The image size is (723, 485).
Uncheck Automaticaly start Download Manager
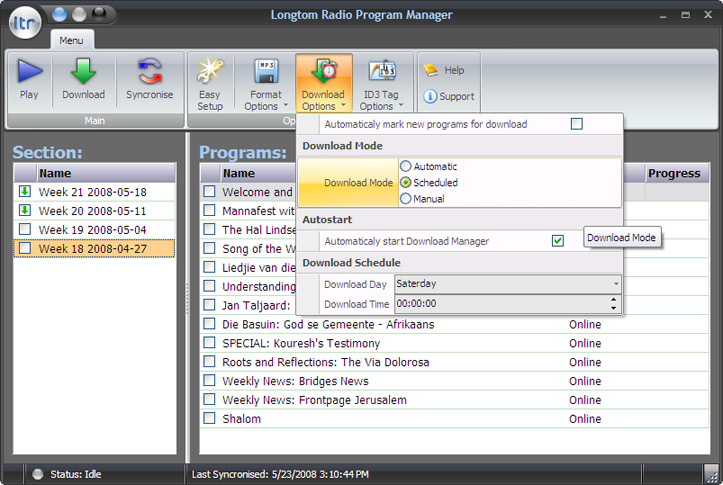pyautogui.click(x=557, y=241)
